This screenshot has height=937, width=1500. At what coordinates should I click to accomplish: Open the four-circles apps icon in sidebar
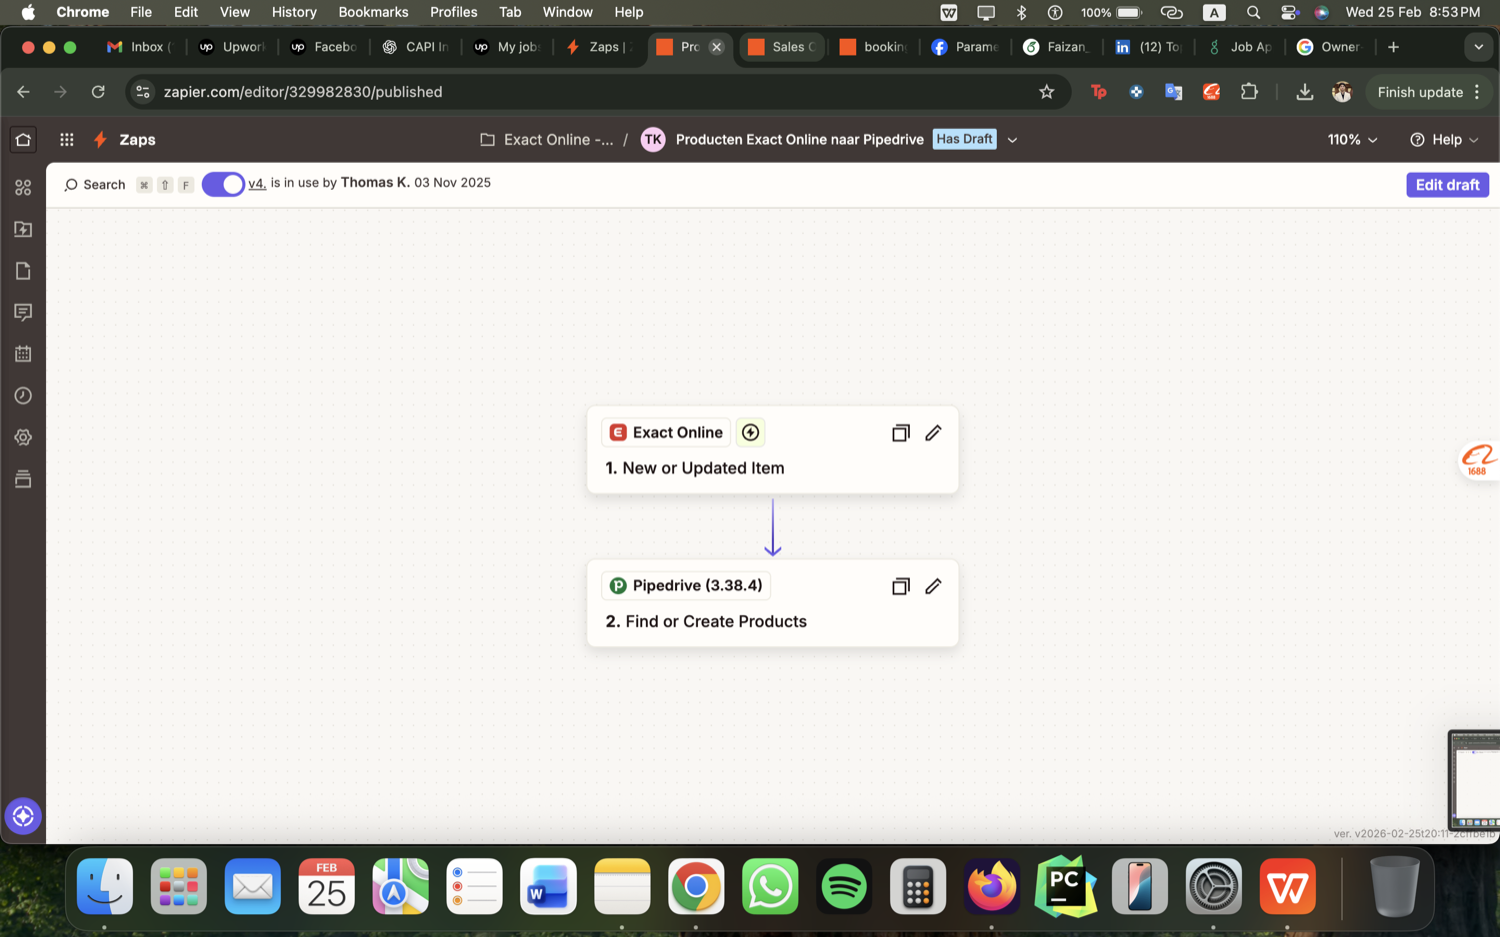pyautogui.click(x=23, y=188)
